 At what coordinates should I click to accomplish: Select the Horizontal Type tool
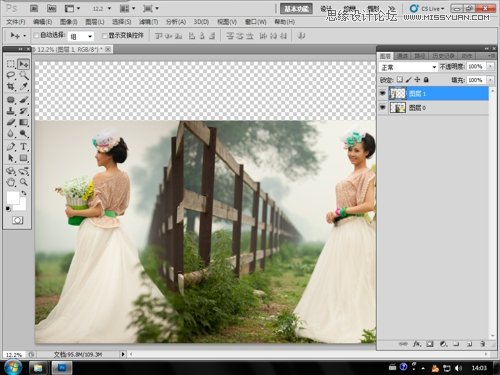(x=23, y=147)
